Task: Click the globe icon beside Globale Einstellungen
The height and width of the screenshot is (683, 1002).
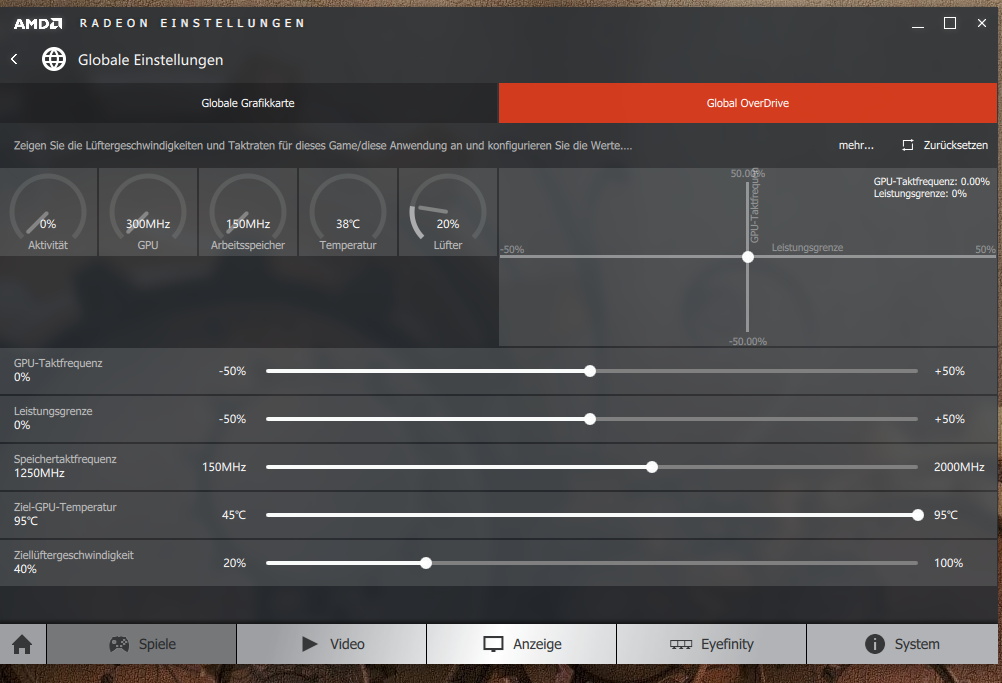Action: tap(54, 59)
